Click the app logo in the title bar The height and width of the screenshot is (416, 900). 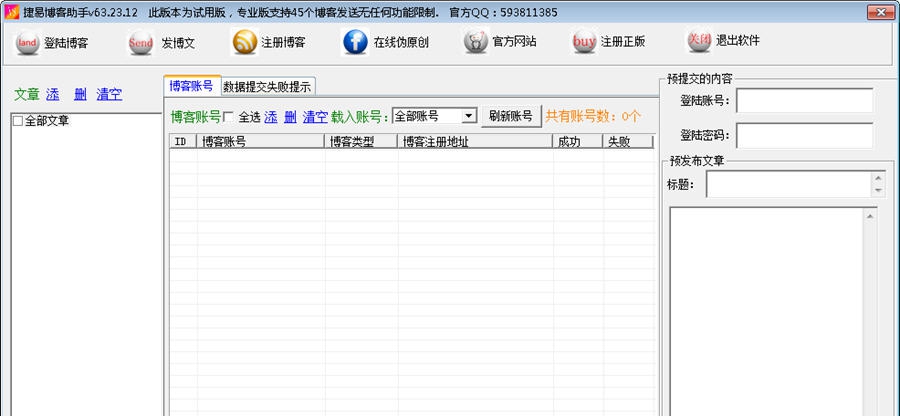pyautogui.click(x=11, y=12)
